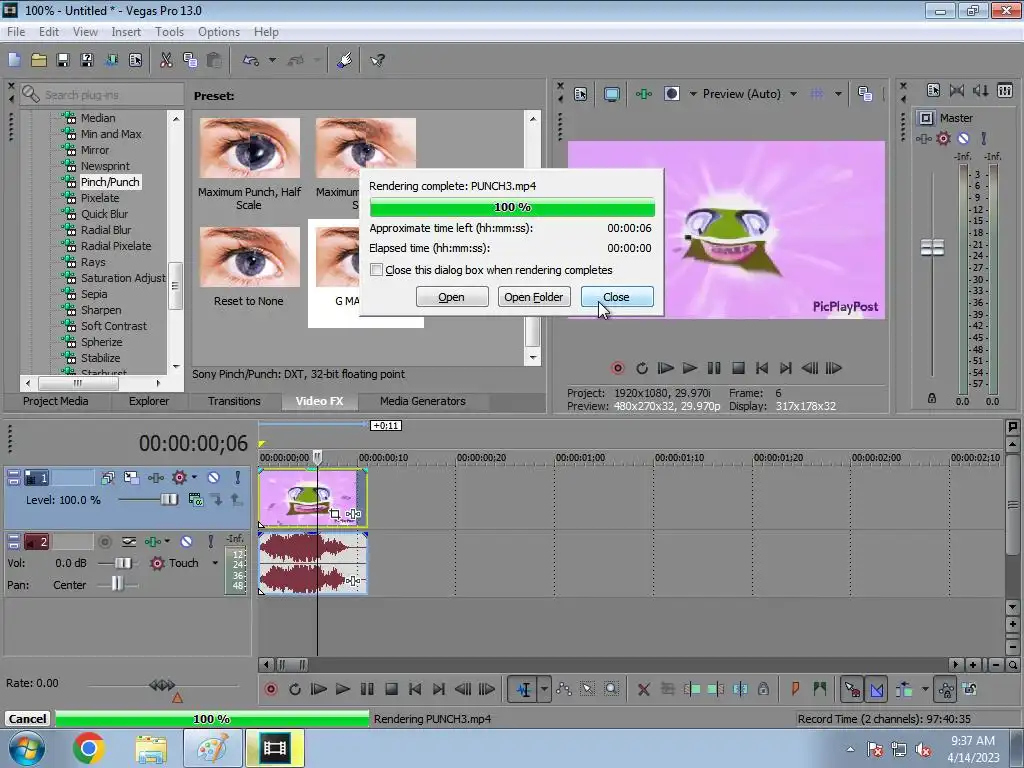Open Undo history dropdown arrow
Screen dimensions: 1024x768
point(272,60)
